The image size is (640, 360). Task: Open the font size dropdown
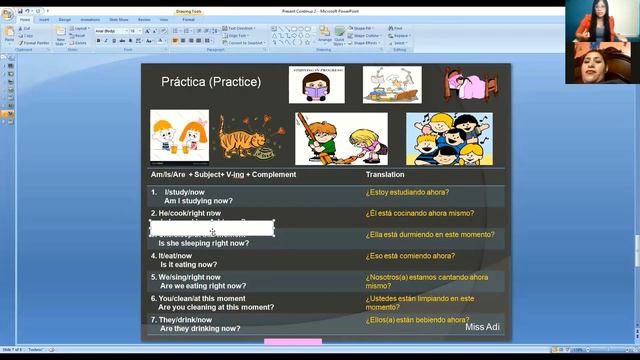point(140,31)
